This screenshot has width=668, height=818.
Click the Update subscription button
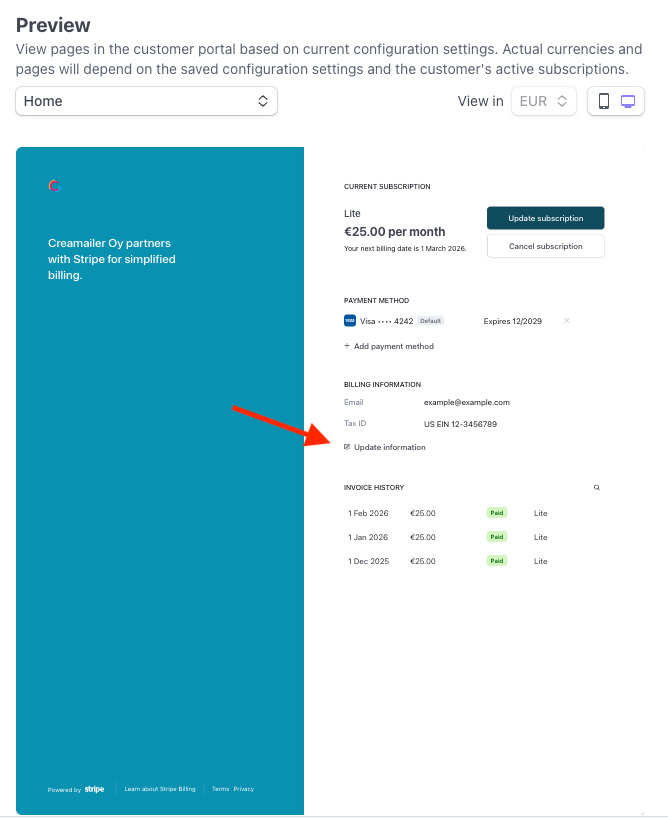click(546, 218)
